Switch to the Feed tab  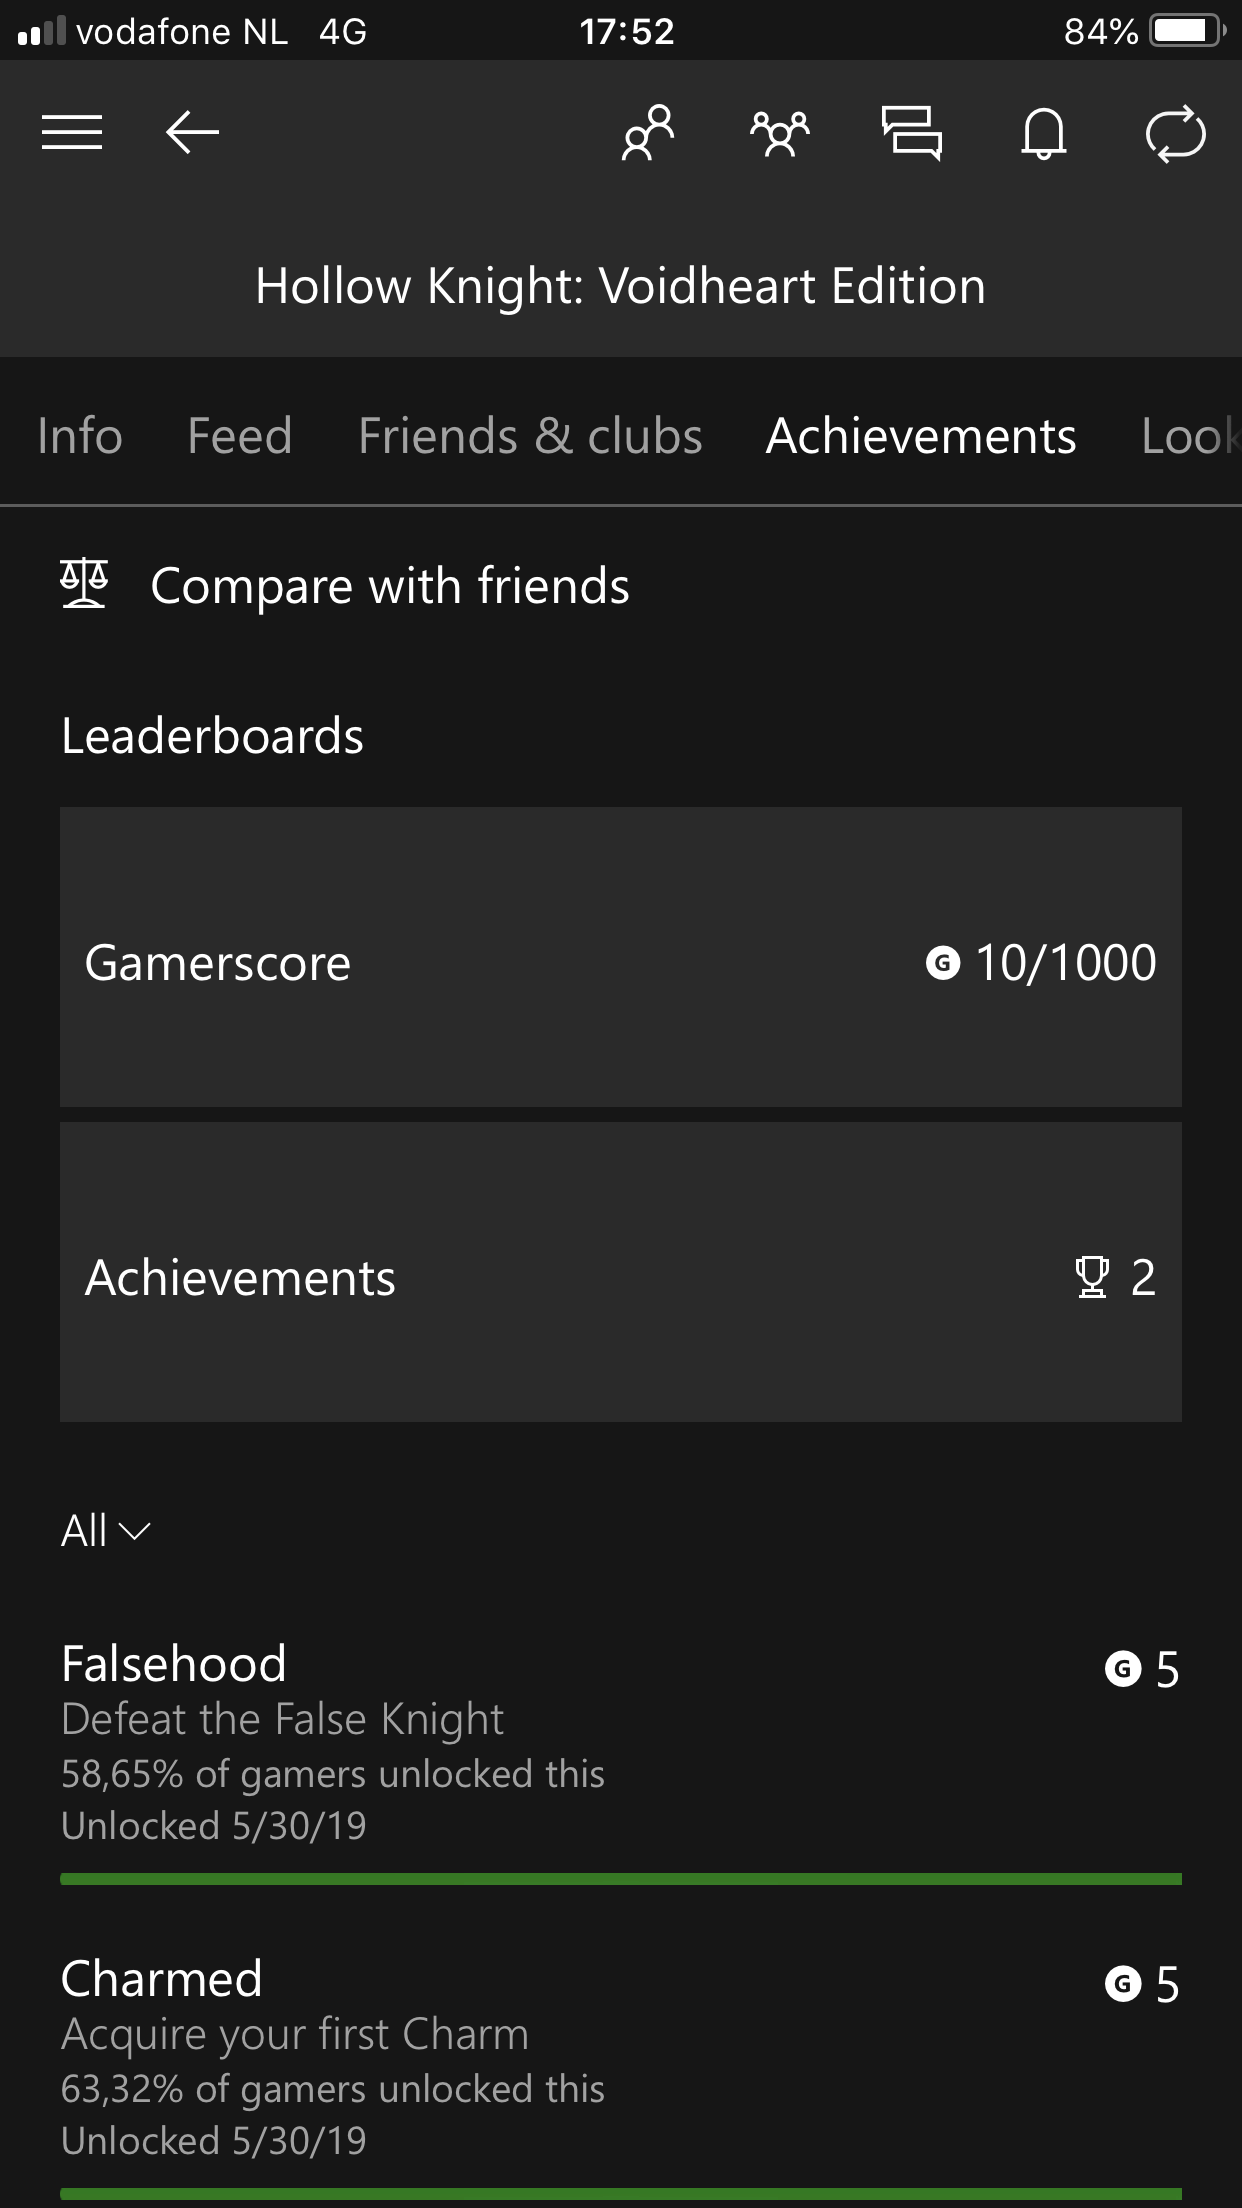click(x=240, y=436)
